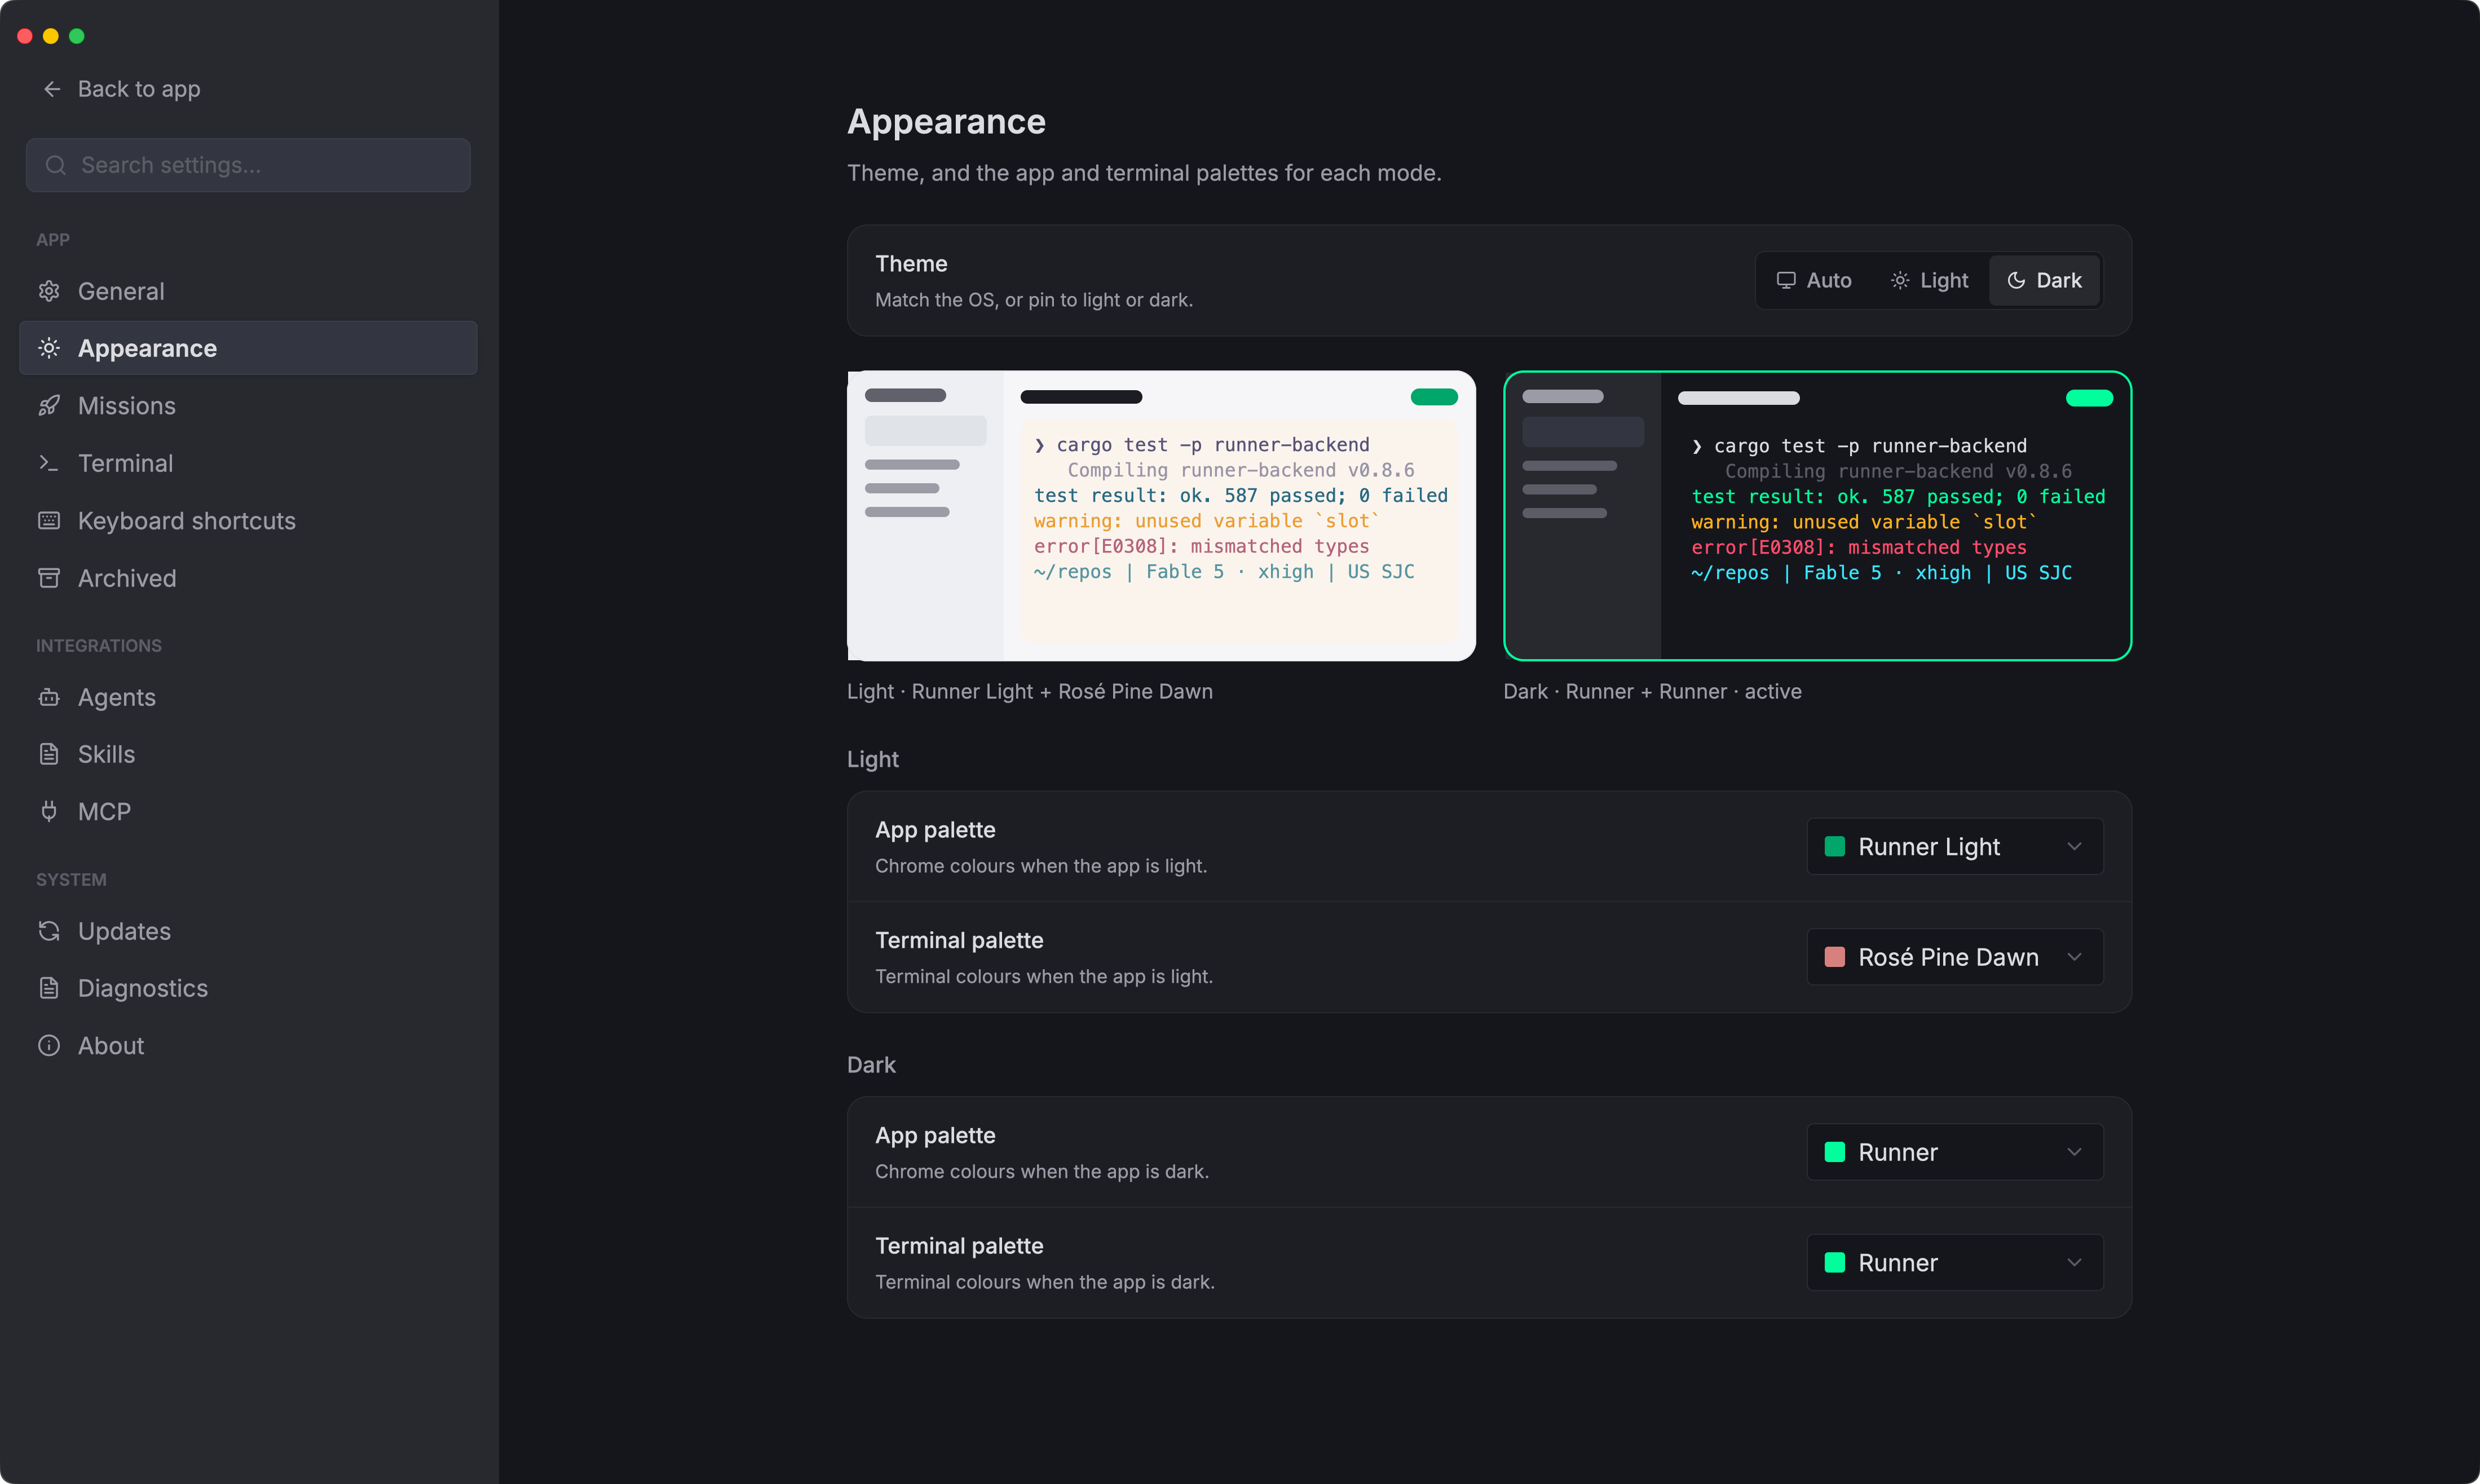
Task: Click the Terminal prompt icon
Action: coord(49,463)
